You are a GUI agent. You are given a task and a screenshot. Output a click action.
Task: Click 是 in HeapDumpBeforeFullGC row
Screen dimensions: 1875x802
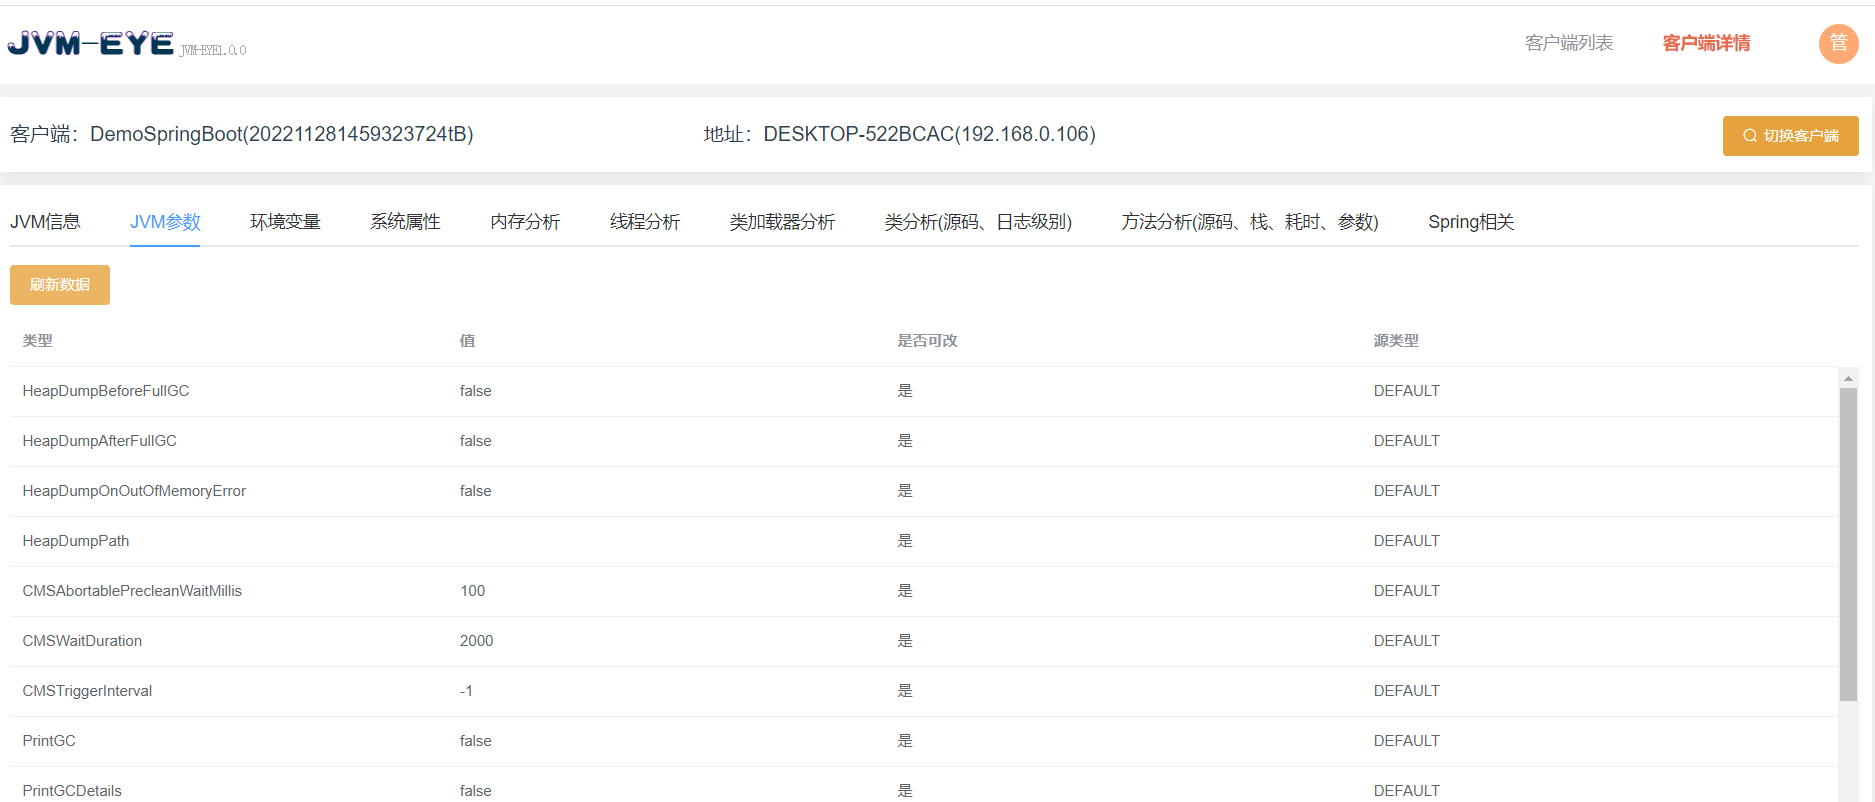[x=905, y=391]
